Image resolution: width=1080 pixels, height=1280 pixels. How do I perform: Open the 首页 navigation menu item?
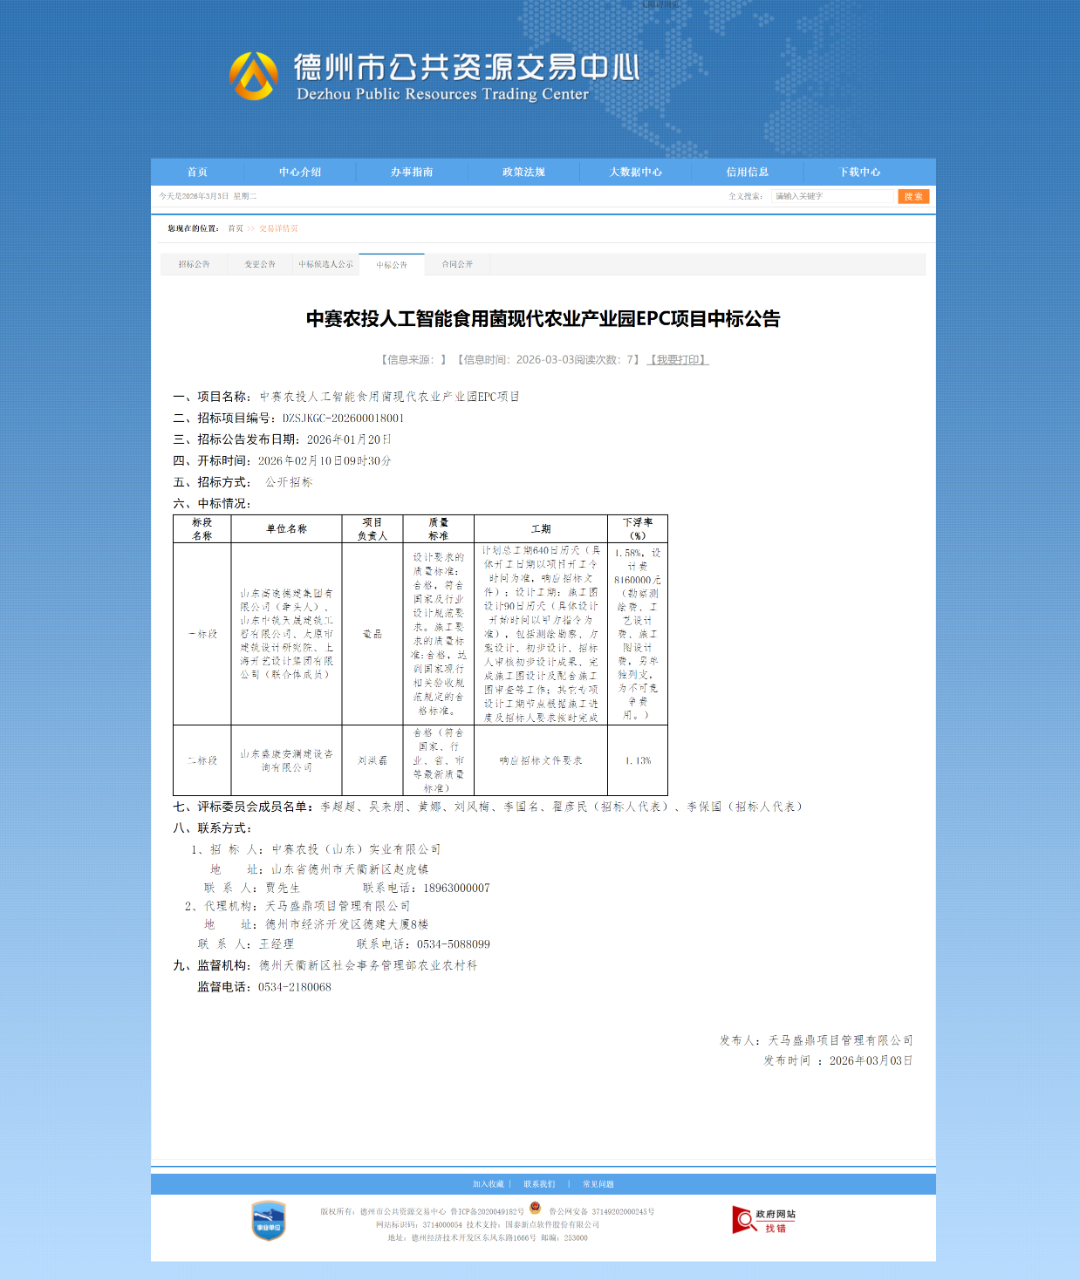click(x=197, y=172)
